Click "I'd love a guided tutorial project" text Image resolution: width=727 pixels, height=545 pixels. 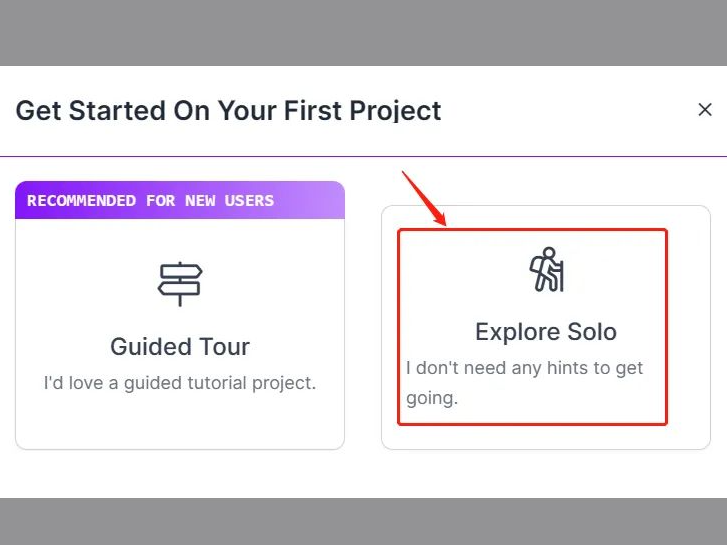(180, 383)
